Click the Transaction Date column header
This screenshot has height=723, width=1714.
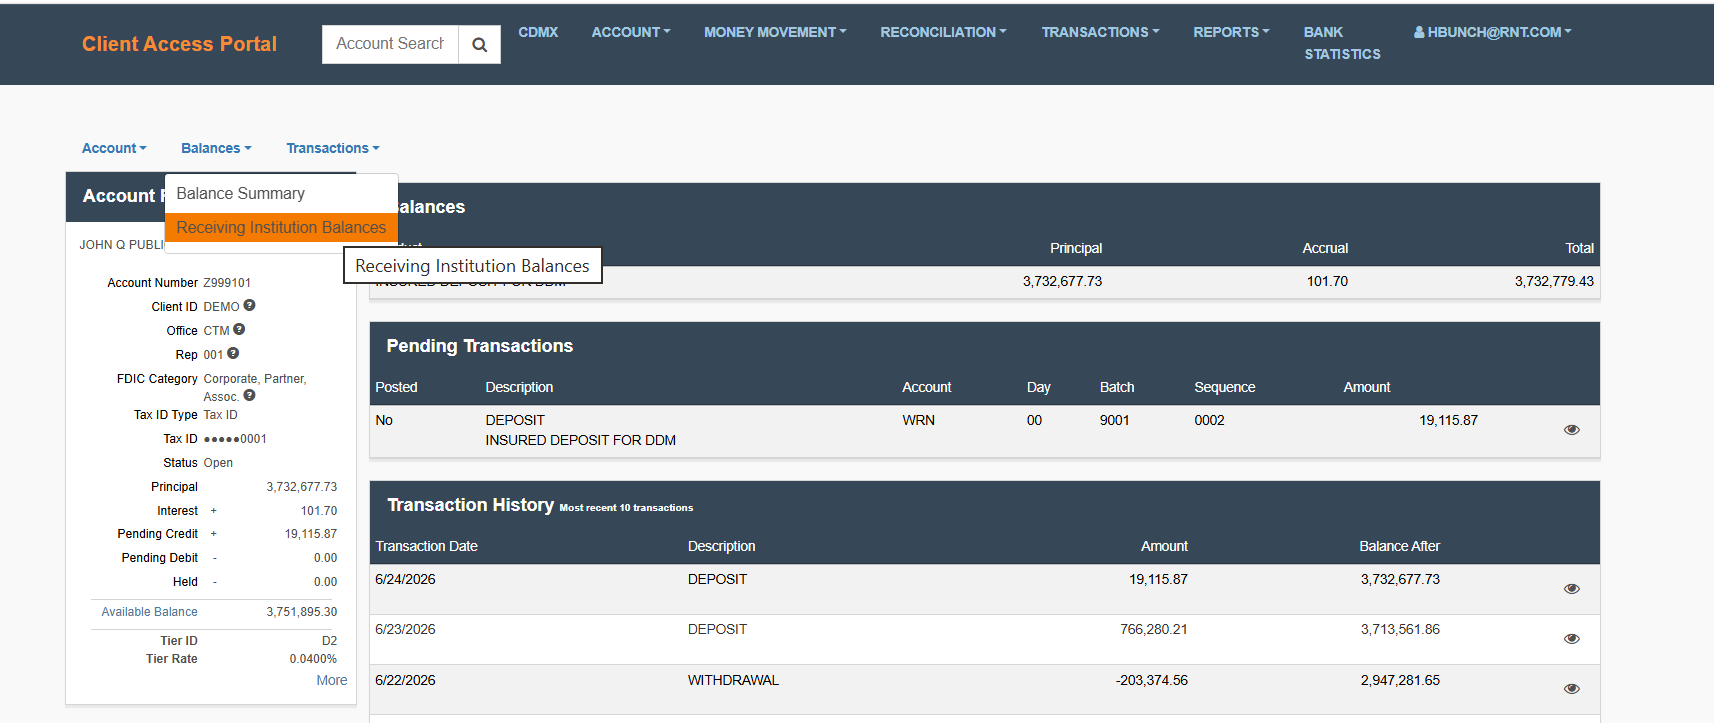(x=426, y=546)
